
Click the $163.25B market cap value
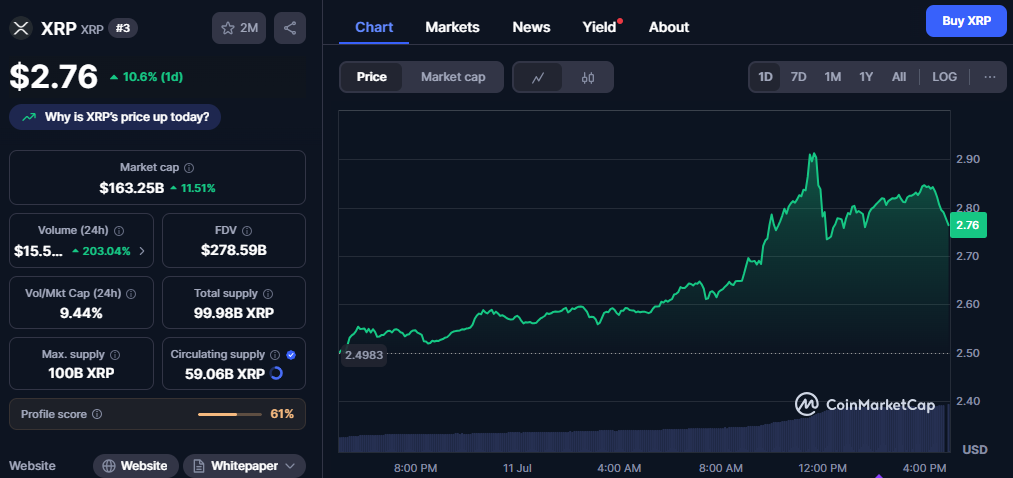point(132,188)
